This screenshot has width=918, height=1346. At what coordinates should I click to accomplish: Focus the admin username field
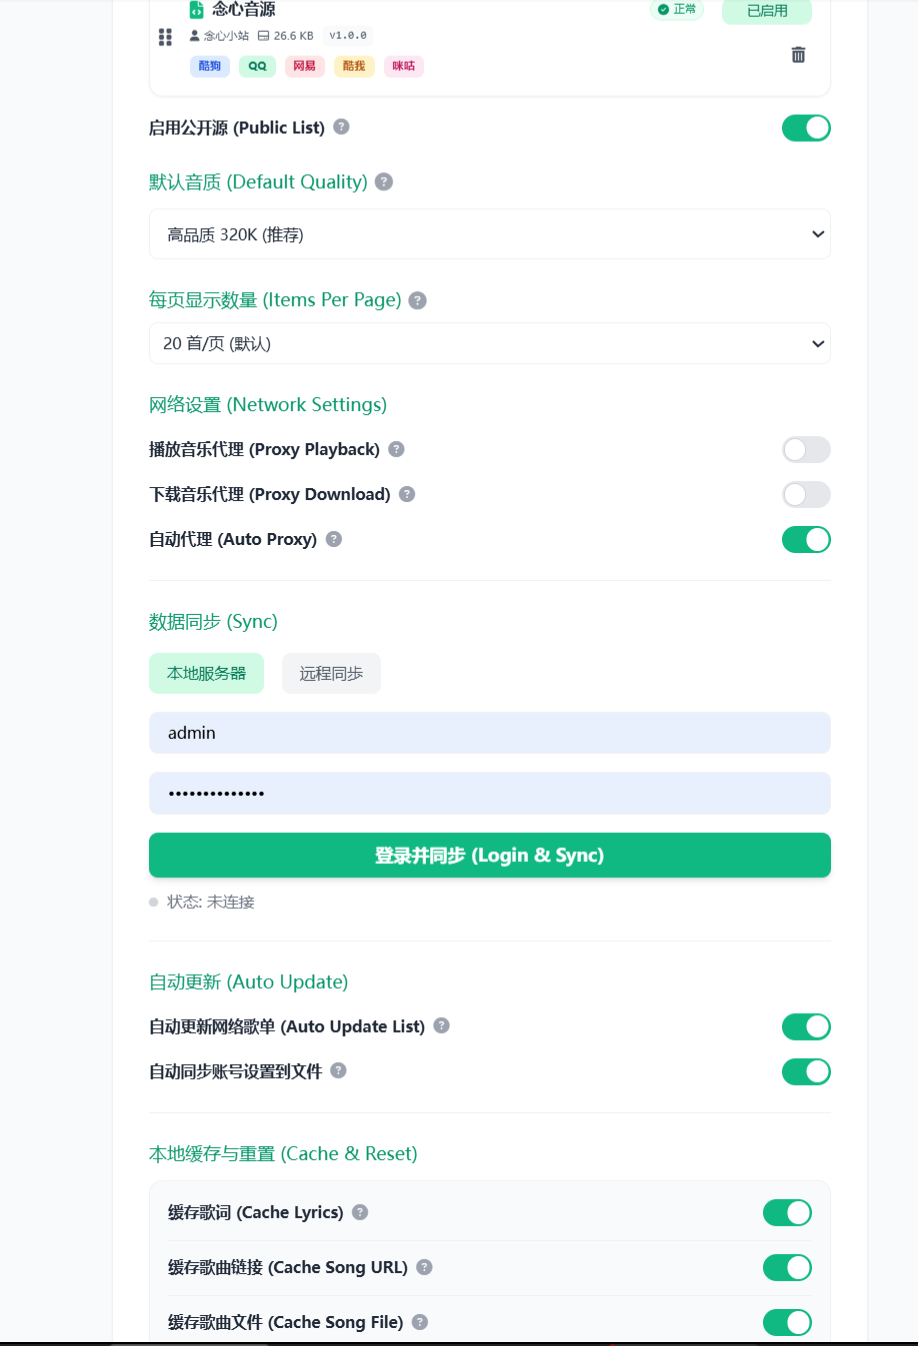pos(490,733)
